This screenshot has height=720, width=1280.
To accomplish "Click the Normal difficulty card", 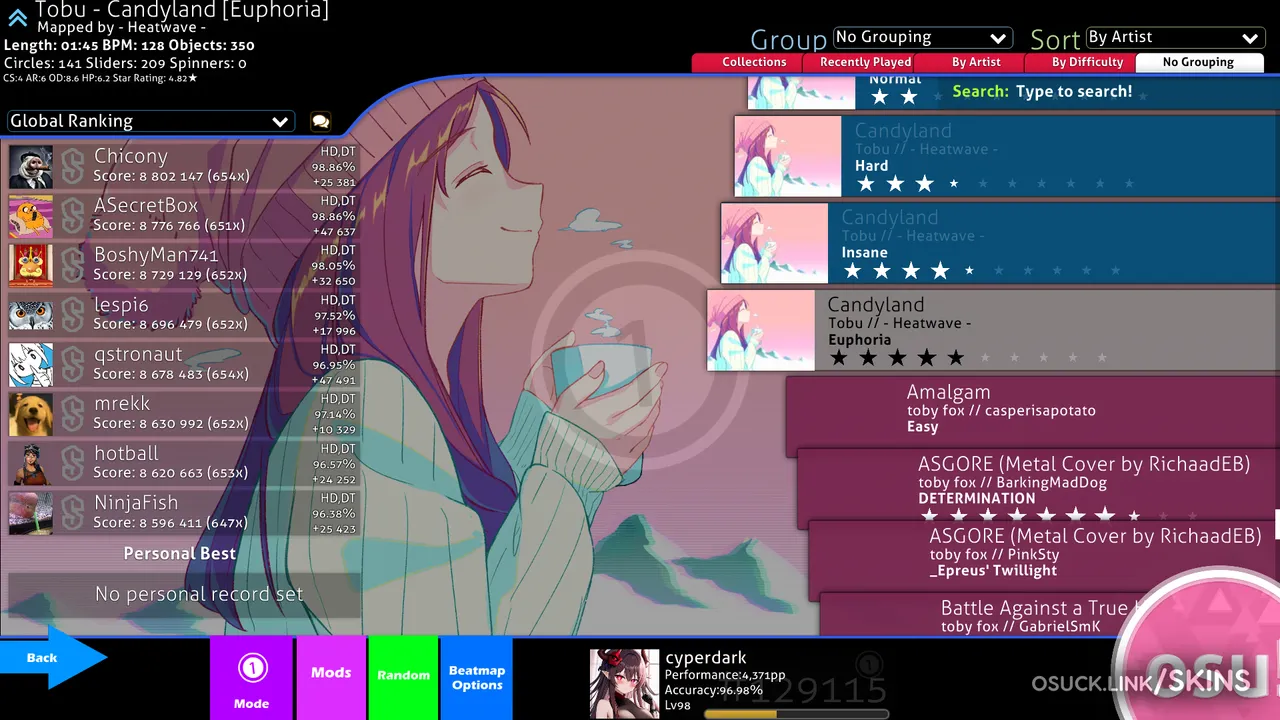I will 1013,92.
